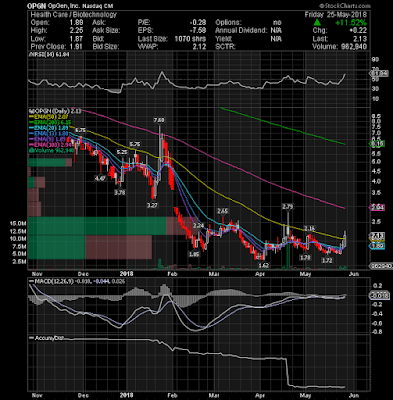
Task: Click the green Volume legend entry
Action: (51, 150)
